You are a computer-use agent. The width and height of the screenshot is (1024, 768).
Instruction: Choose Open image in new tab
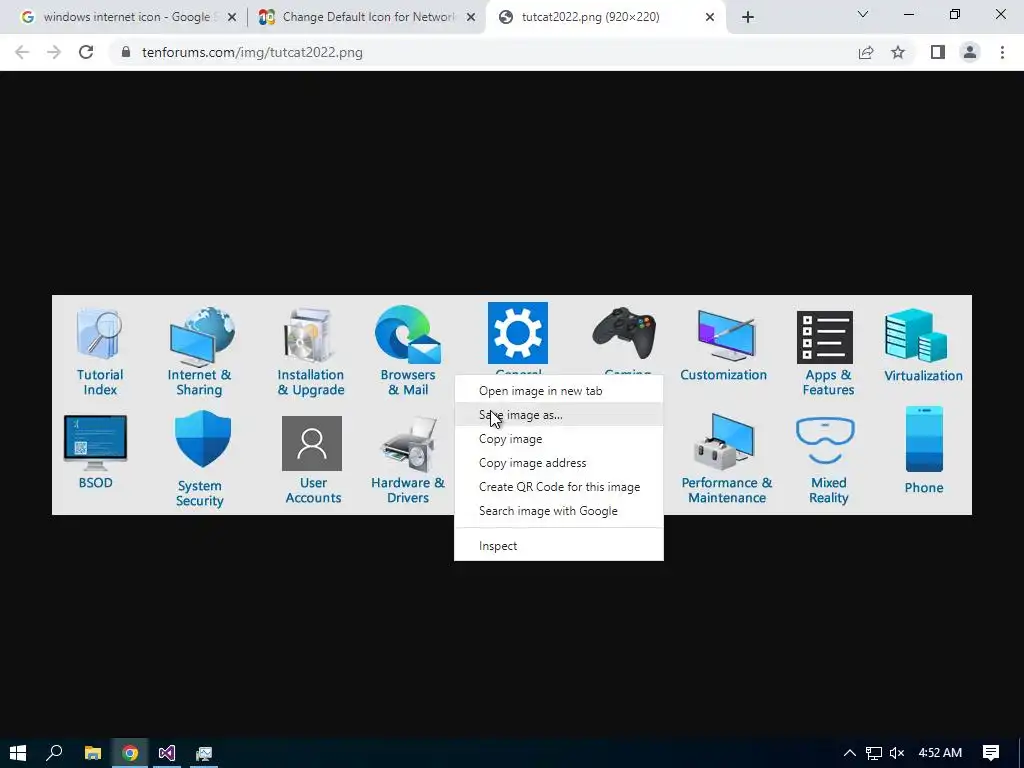pos(558,391)
